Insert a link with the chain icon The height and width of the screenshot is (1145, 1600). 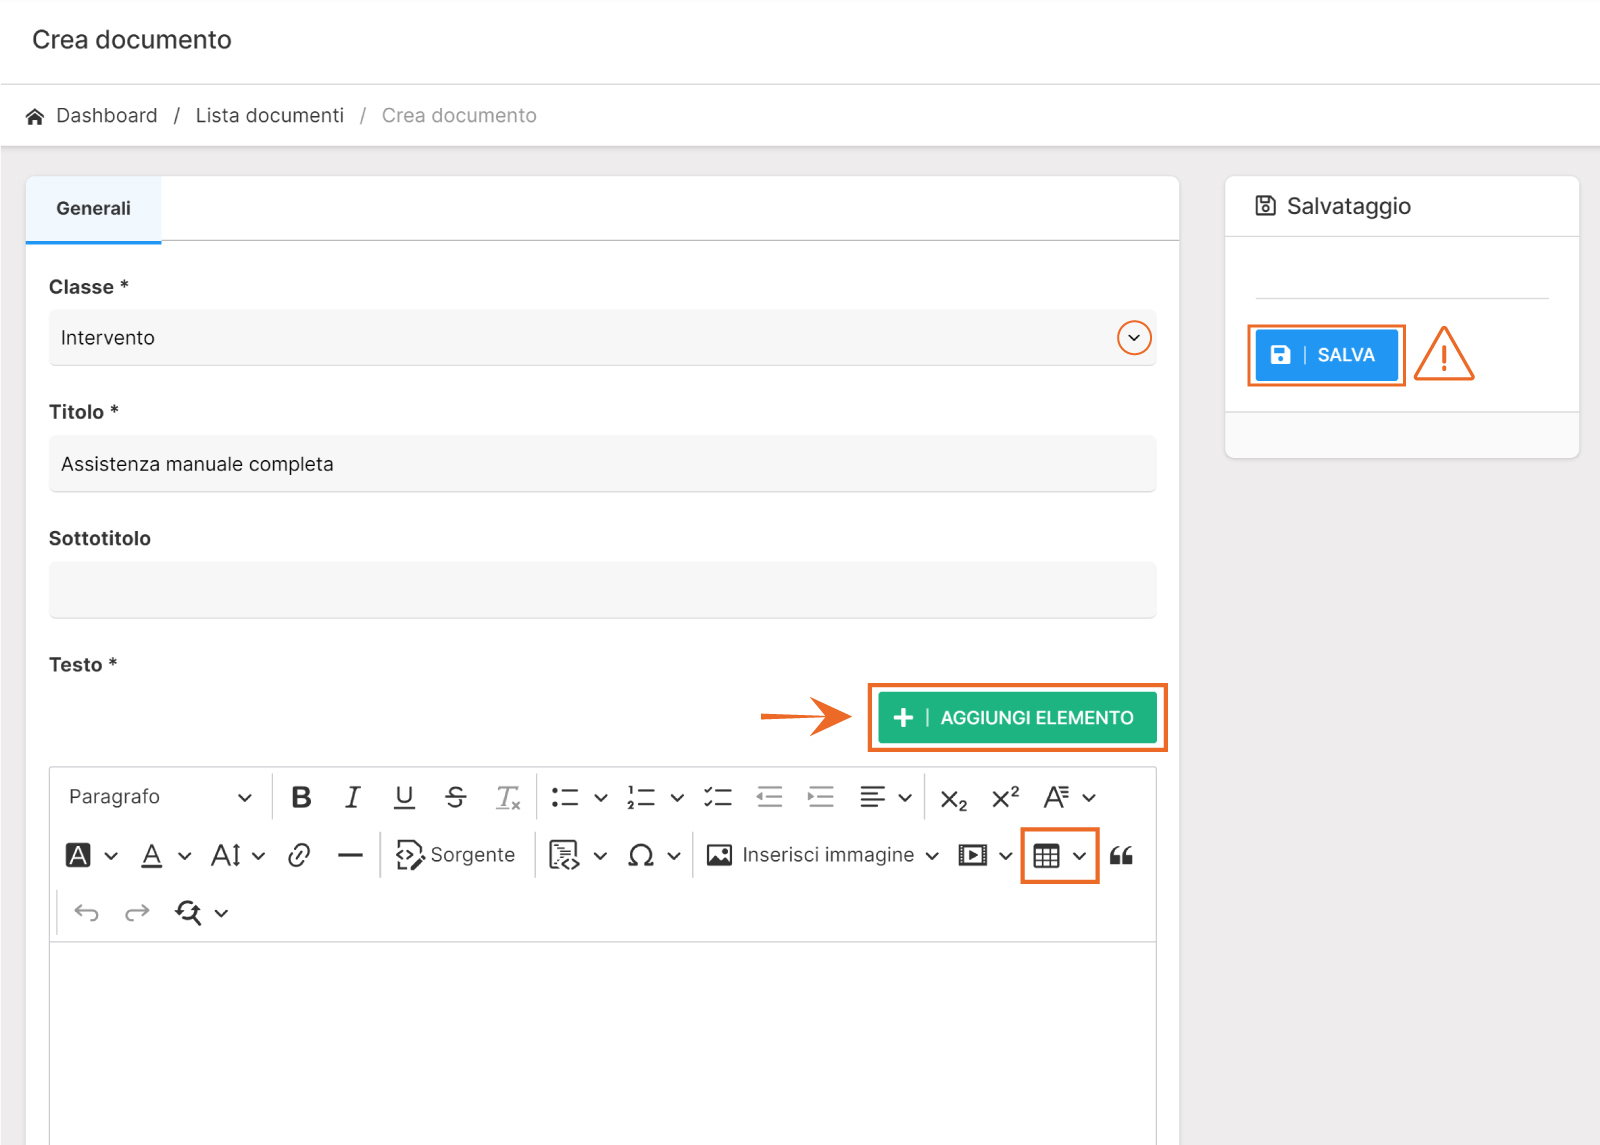(299, 855)
